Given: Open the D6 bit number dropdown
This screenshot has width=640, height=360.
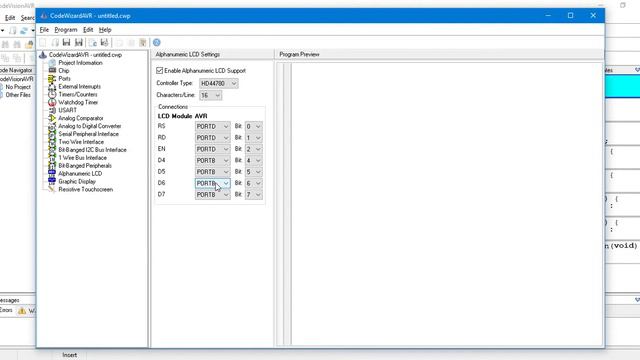Looking at the screenshot, I should click(x=253, y=183).
